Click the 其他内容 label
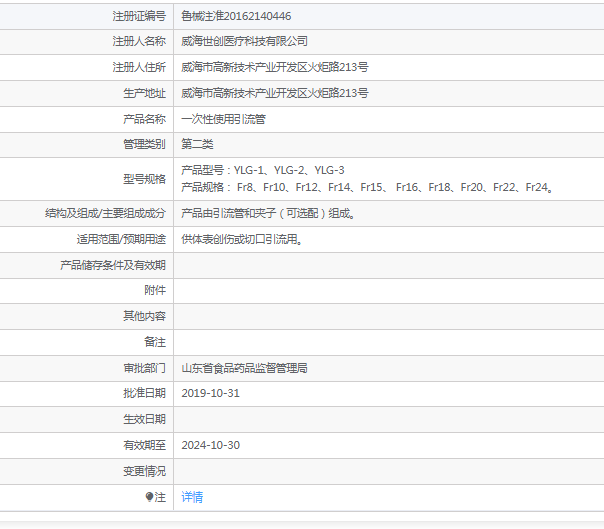 pyautogui.click(x=144, y=316)
